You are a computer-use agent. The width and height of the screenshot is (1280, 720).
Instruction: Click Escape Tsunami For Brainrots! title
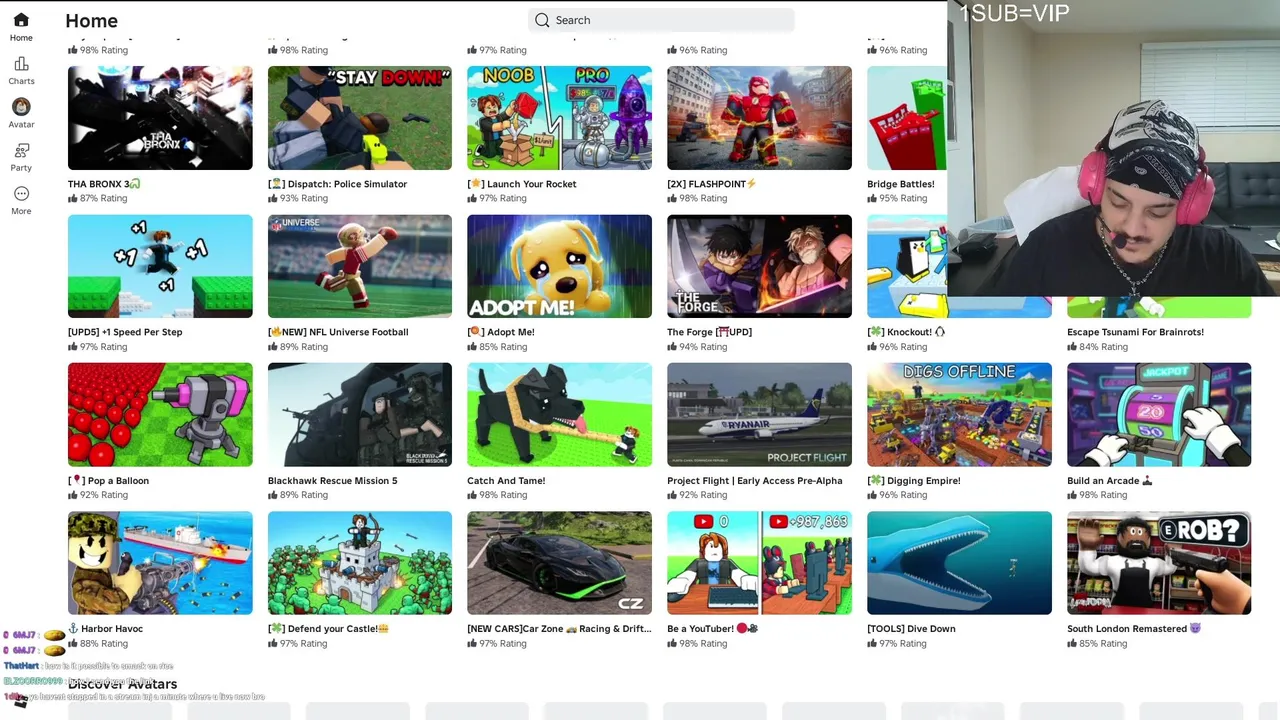click(1135, 332)
